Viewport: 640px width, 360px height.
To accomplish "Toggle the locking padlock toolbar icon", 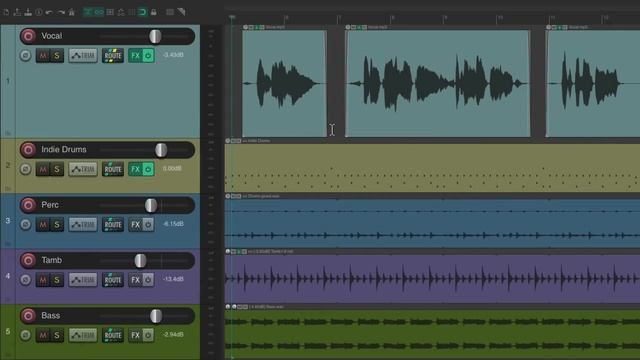I will (153, 12).
